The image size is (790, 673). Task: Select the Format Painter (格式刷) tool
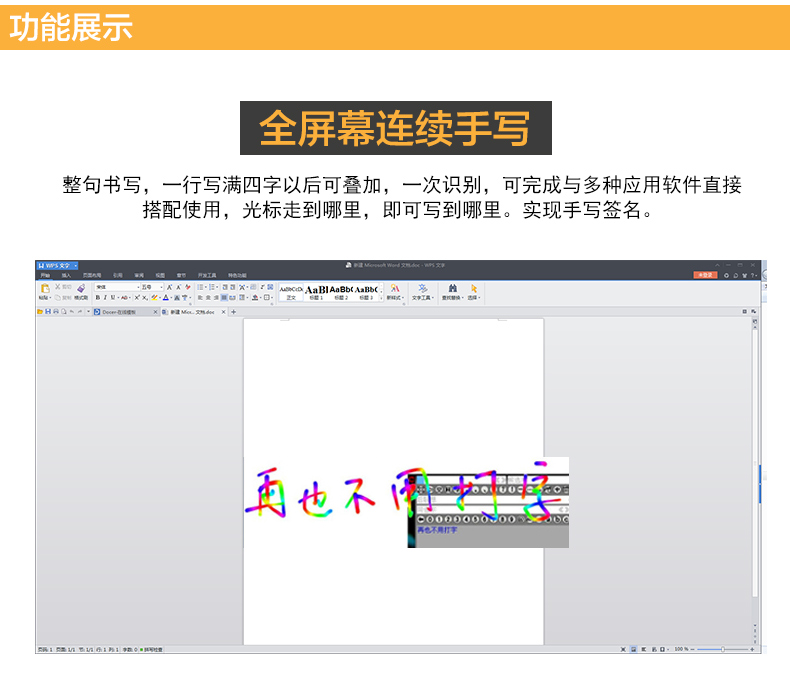click(81, 290)
